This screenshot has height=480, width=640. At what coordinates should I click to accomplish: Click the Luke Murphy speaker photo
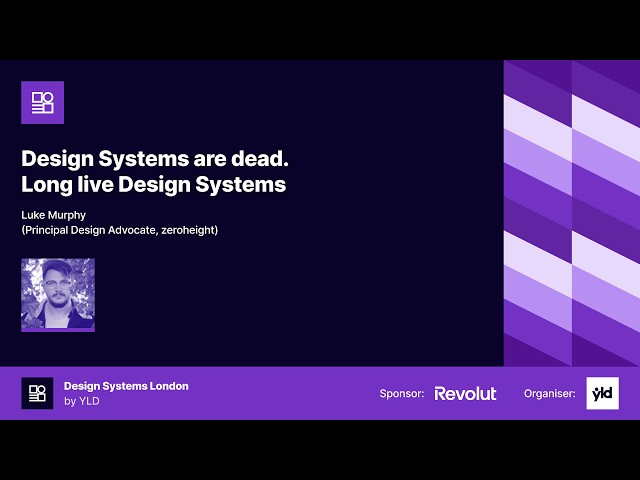[x=58, y=295]
